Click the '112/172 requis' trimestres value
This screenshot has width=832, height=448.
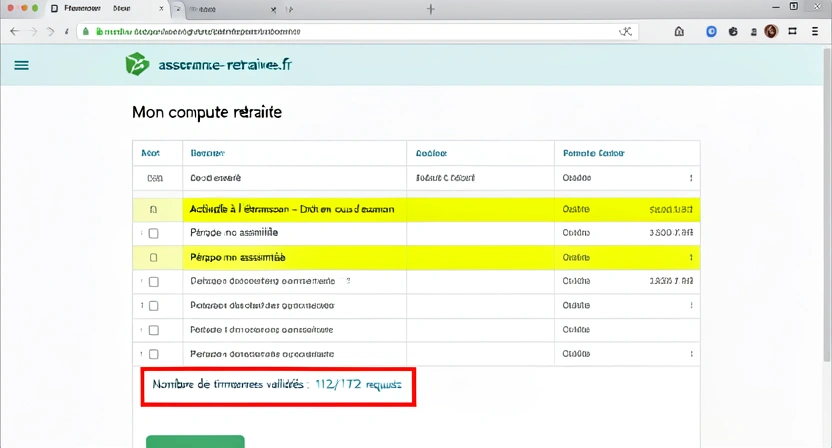click(358, 384)
